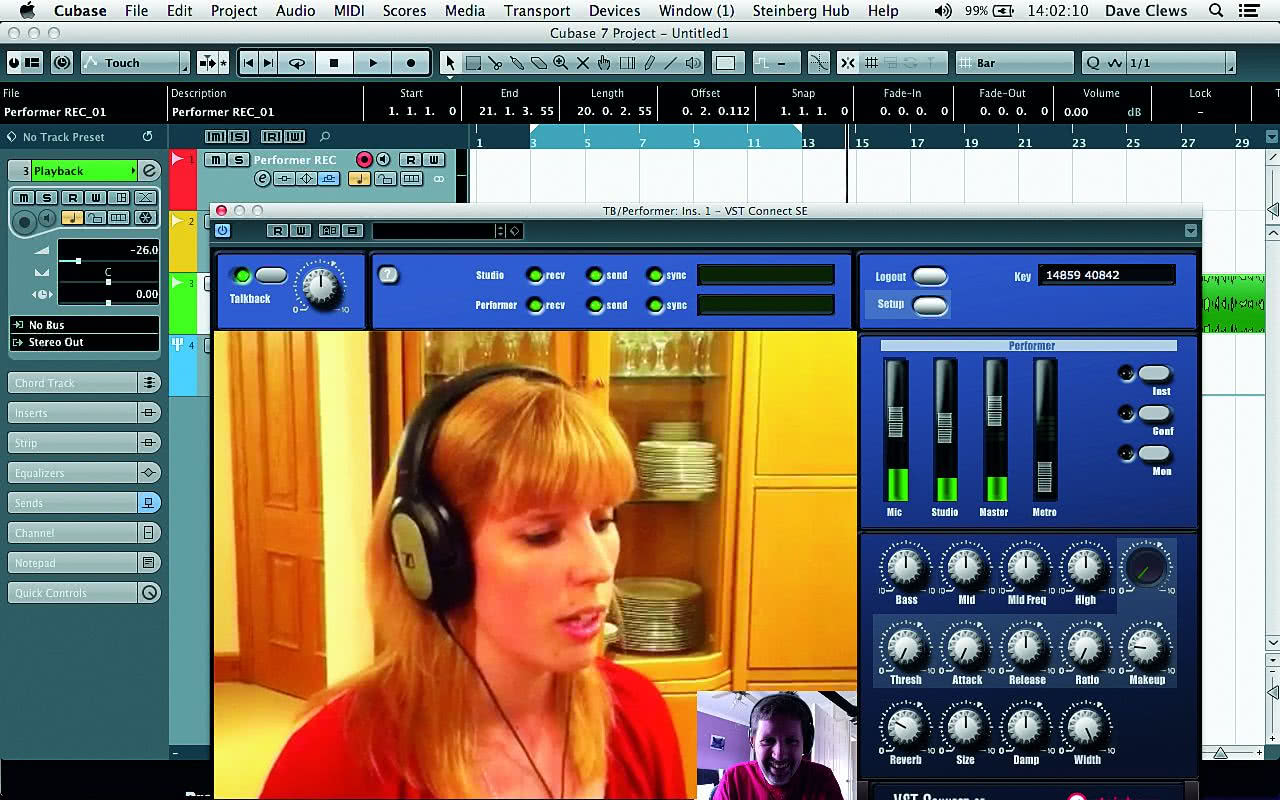The width and height of the screenshot is (1280, 800).
Task: Open the Steinberg Hub menu
Action: [800, 11]
